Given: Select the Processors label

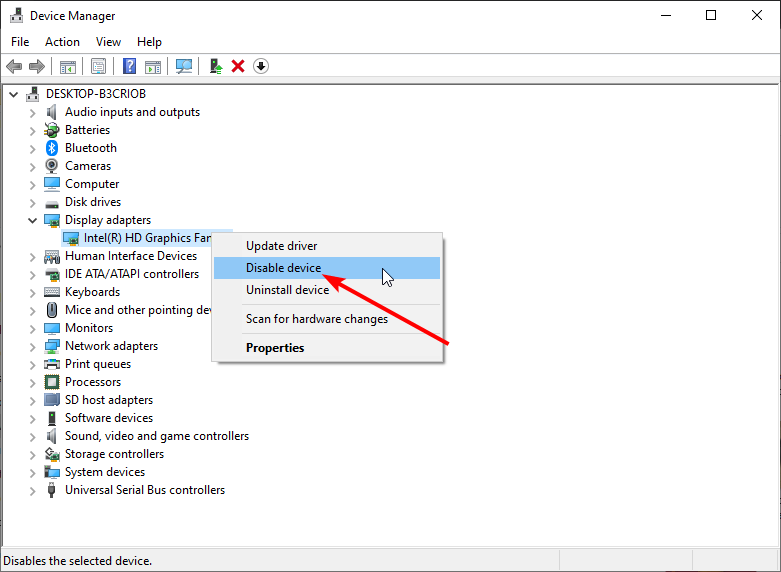Looking at the screenshot, I should (x=93, y=382).
